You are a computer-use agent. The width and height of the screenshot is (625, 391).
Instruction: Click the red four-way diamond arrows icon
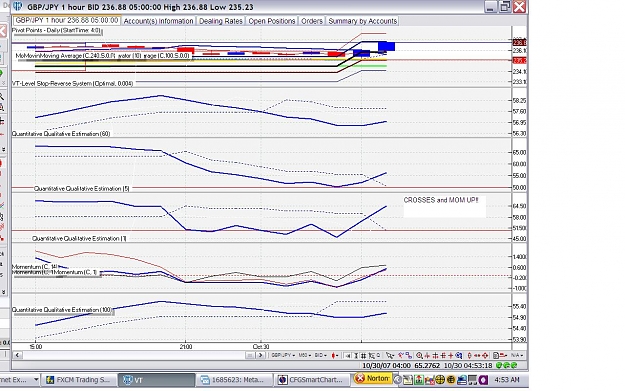(x=485, y=356)
